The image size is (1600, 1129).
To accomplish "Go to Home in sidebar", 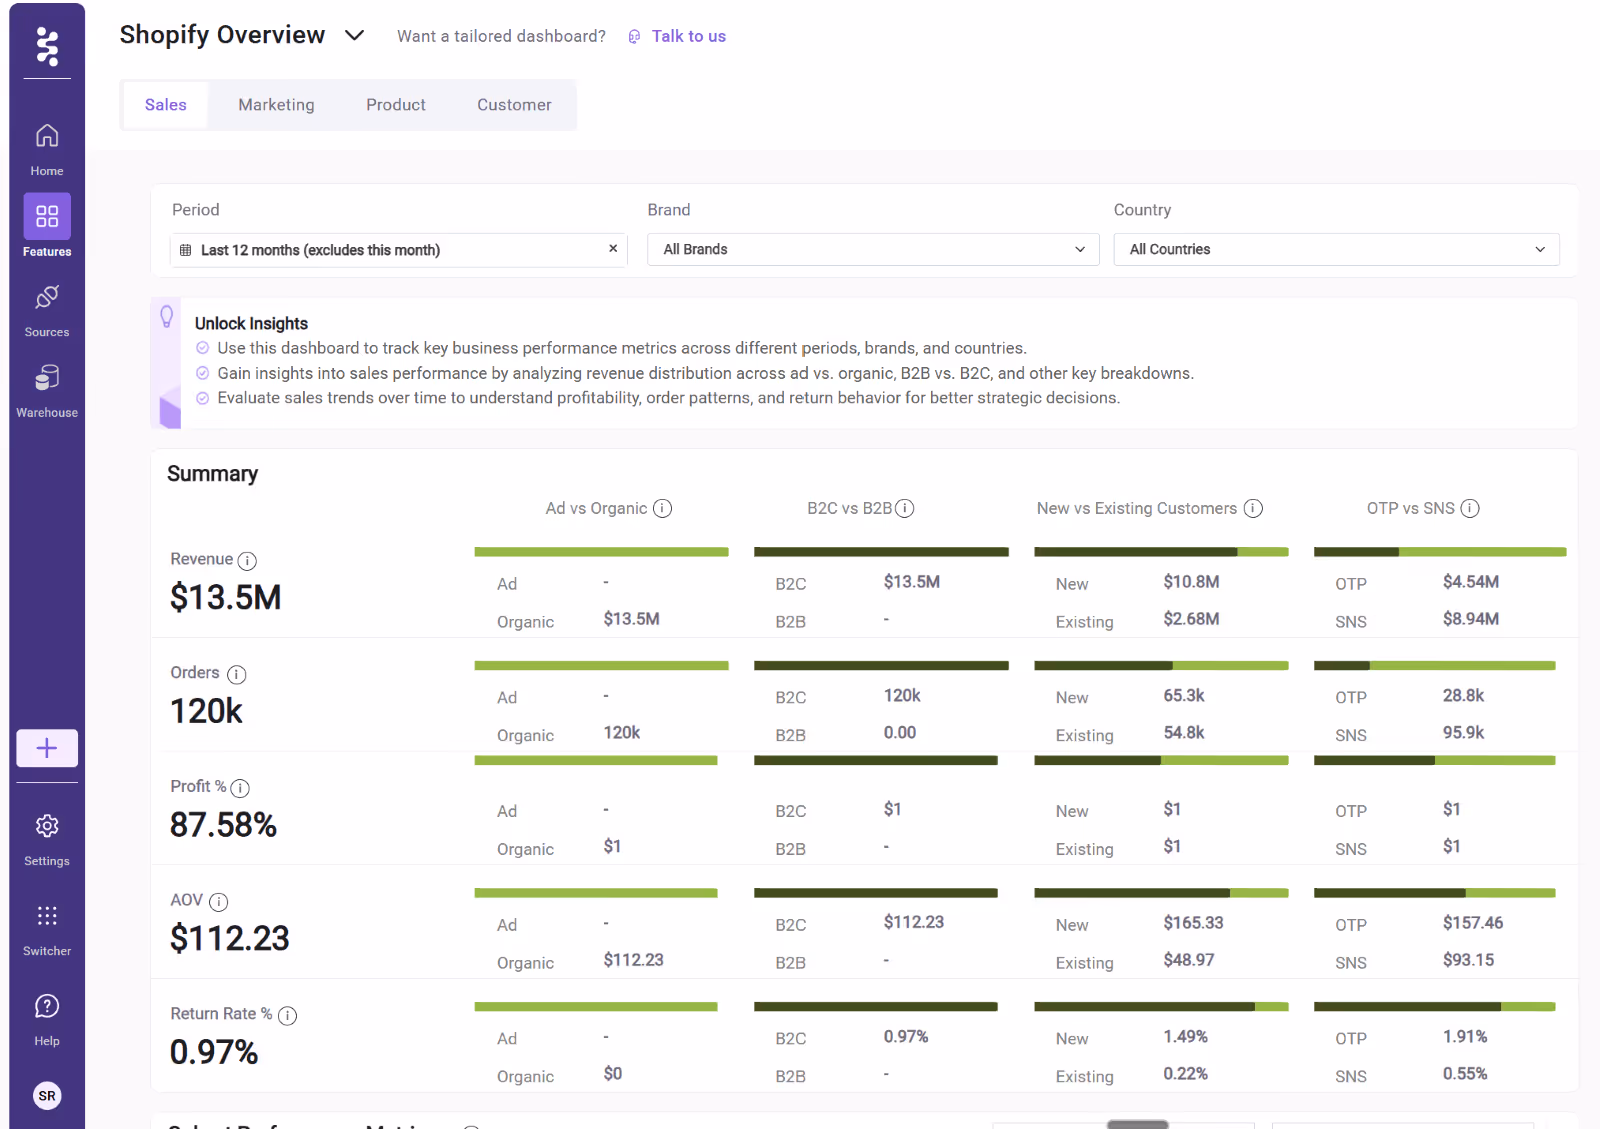I will [47, 148].
